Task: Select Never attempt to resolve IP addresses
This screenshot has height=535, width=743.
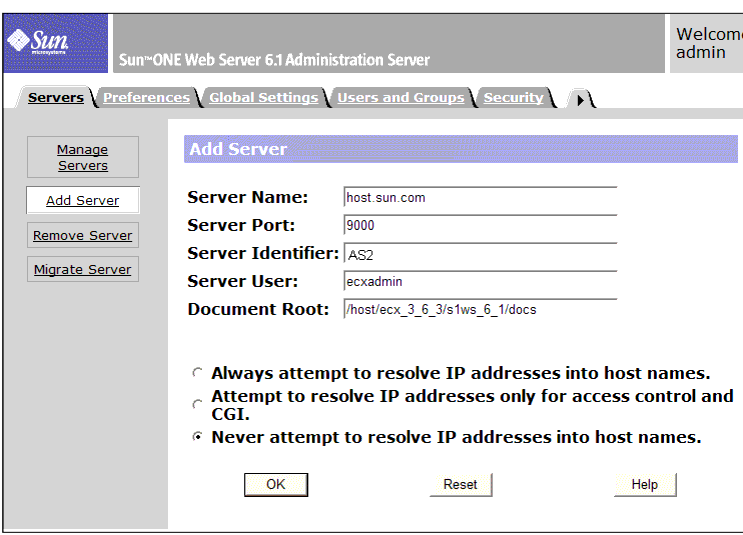Action: point(198,436)
